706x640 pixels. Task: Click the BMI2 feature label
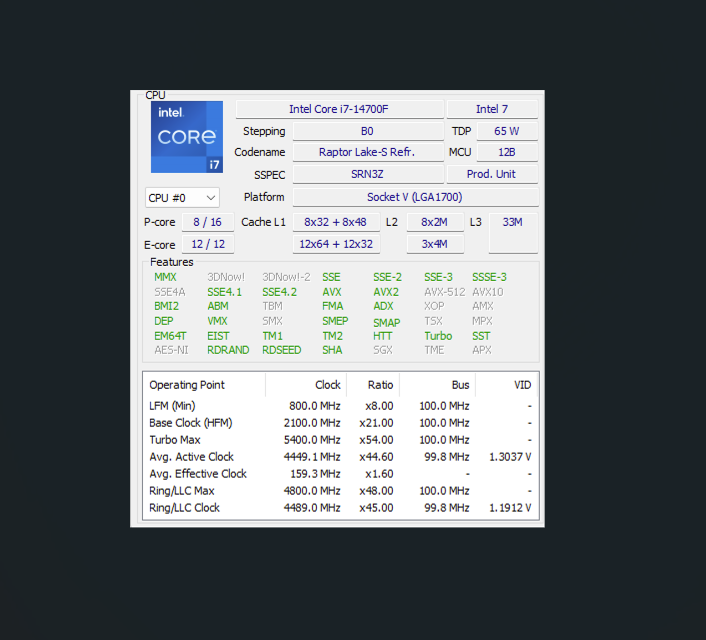pyautogui.click(x=167, y=306)
